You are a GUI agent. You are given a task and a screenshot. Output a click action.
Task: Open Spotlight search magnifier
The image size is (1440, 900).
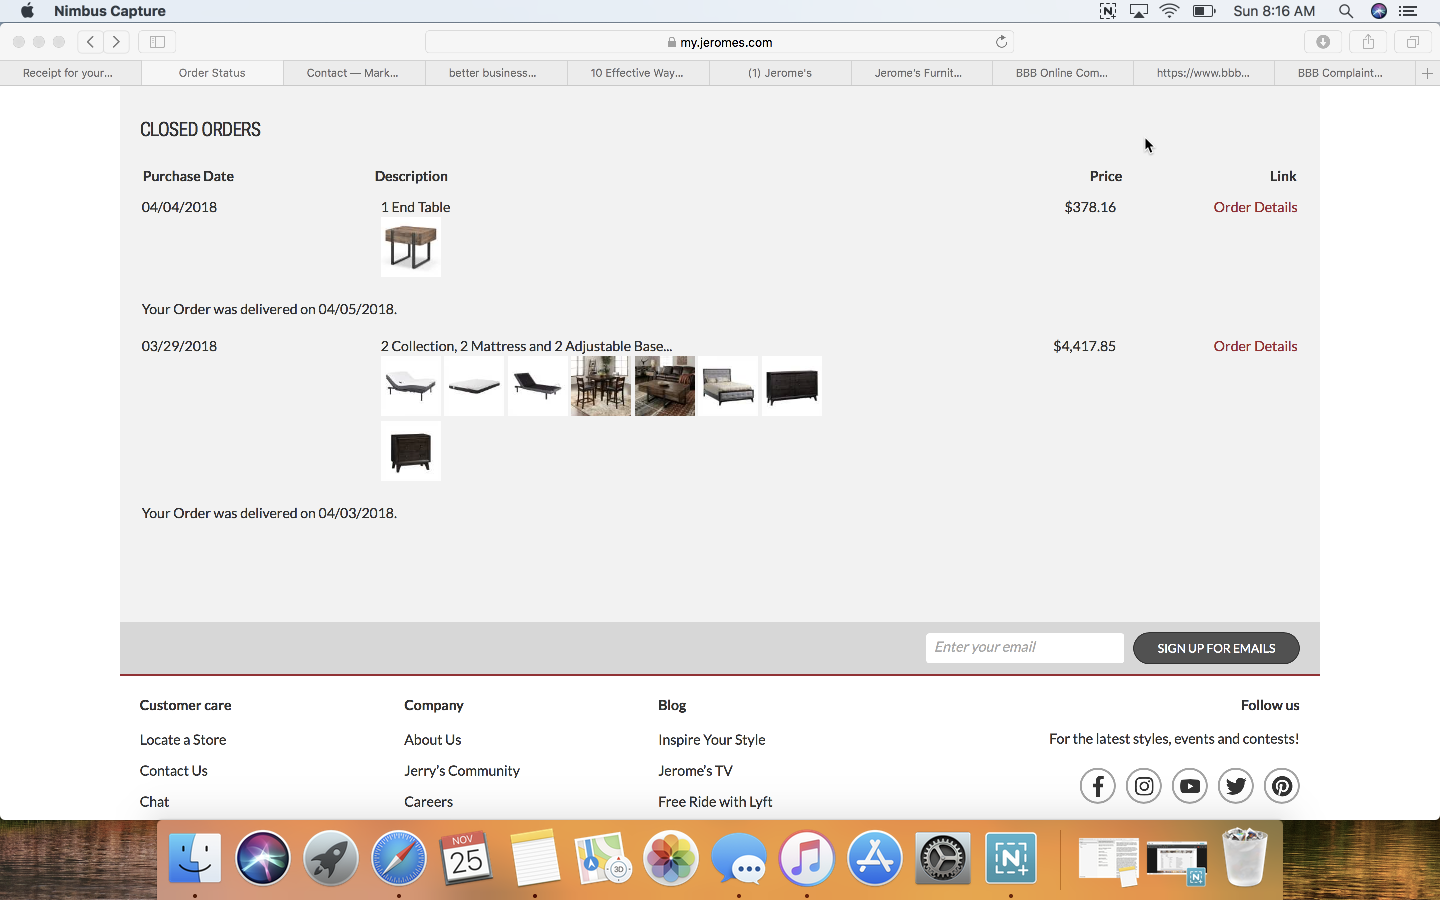tap(1346, 11)
